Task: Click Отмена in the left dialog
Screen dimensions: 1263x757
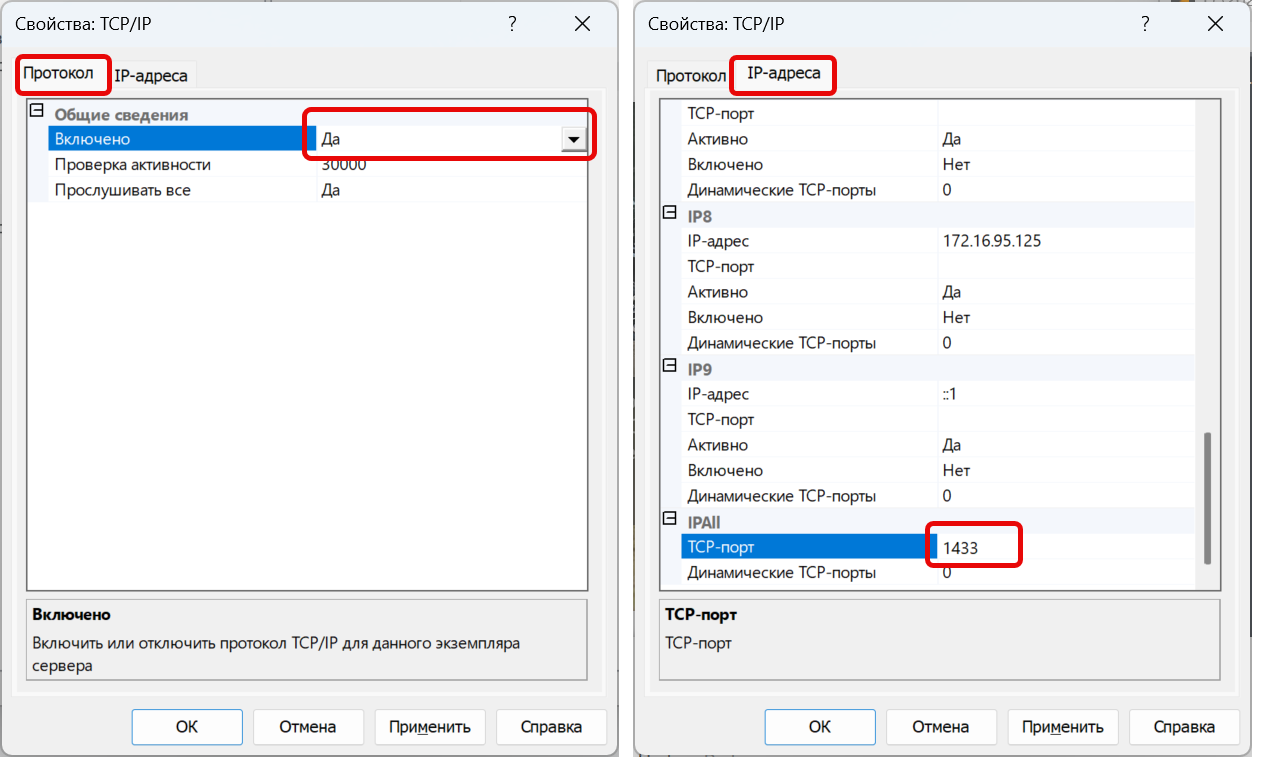Action: pyautogui.click(x=308, y=727)
